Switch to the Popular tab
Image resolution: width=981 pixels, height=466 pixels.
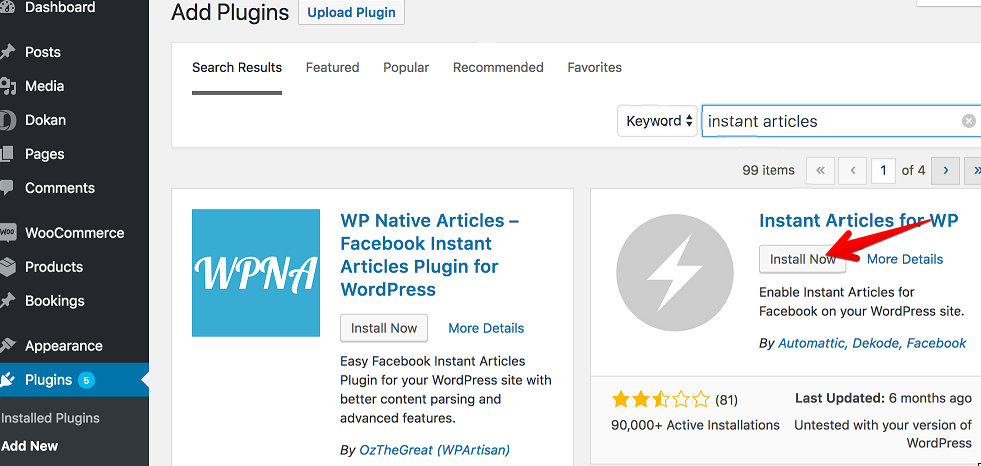[406, 68]
